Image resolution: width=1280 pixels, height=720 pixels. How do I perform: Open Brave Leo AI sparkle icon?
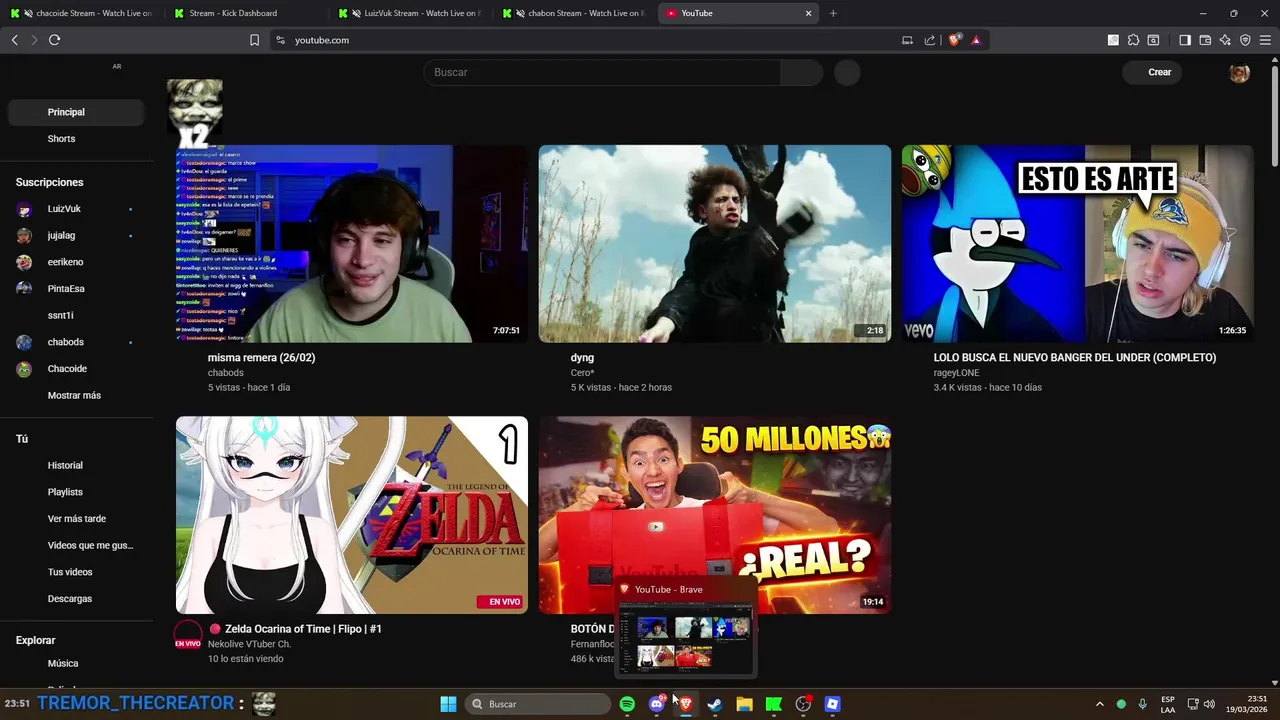tap(1225, 40)
